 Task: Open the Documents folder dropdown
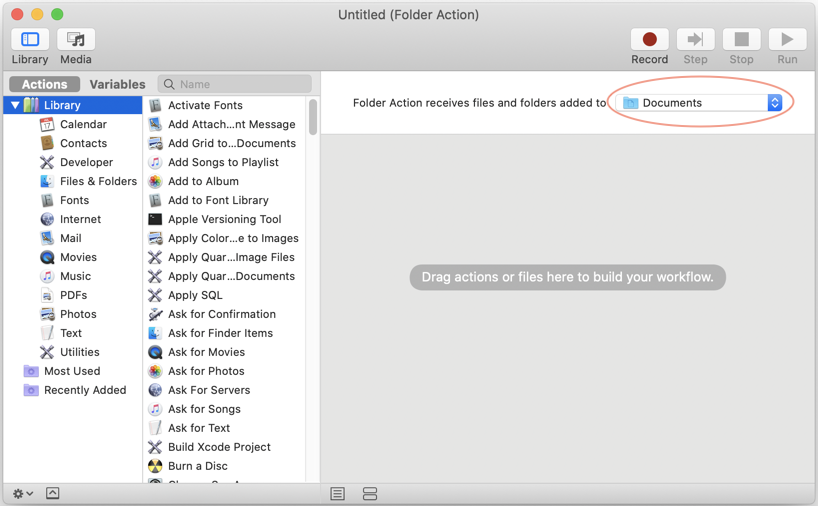click(x=699, y=103)
